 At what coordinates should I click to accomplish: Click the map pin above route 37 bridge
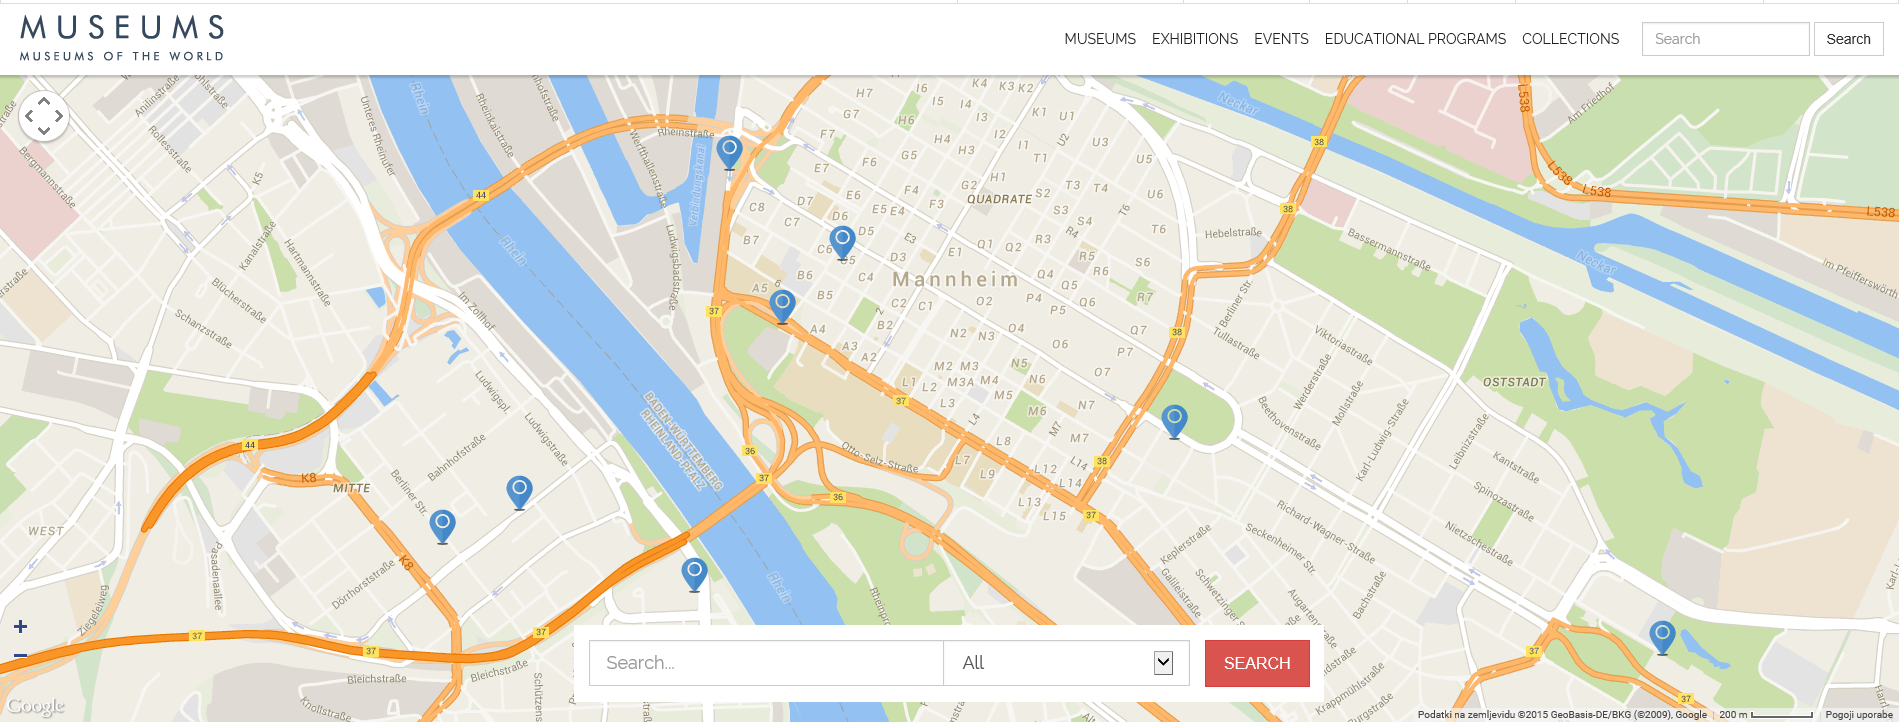coord(694,573)
